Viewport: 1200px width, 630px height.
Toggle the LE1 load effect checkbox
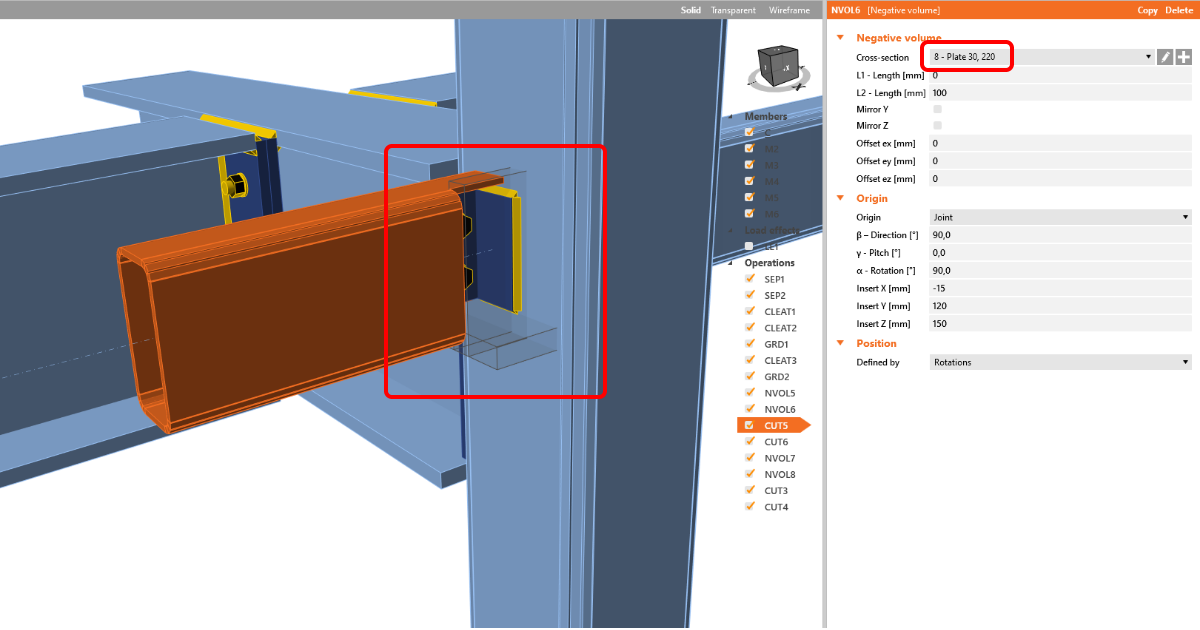click(x=749, y=246)
